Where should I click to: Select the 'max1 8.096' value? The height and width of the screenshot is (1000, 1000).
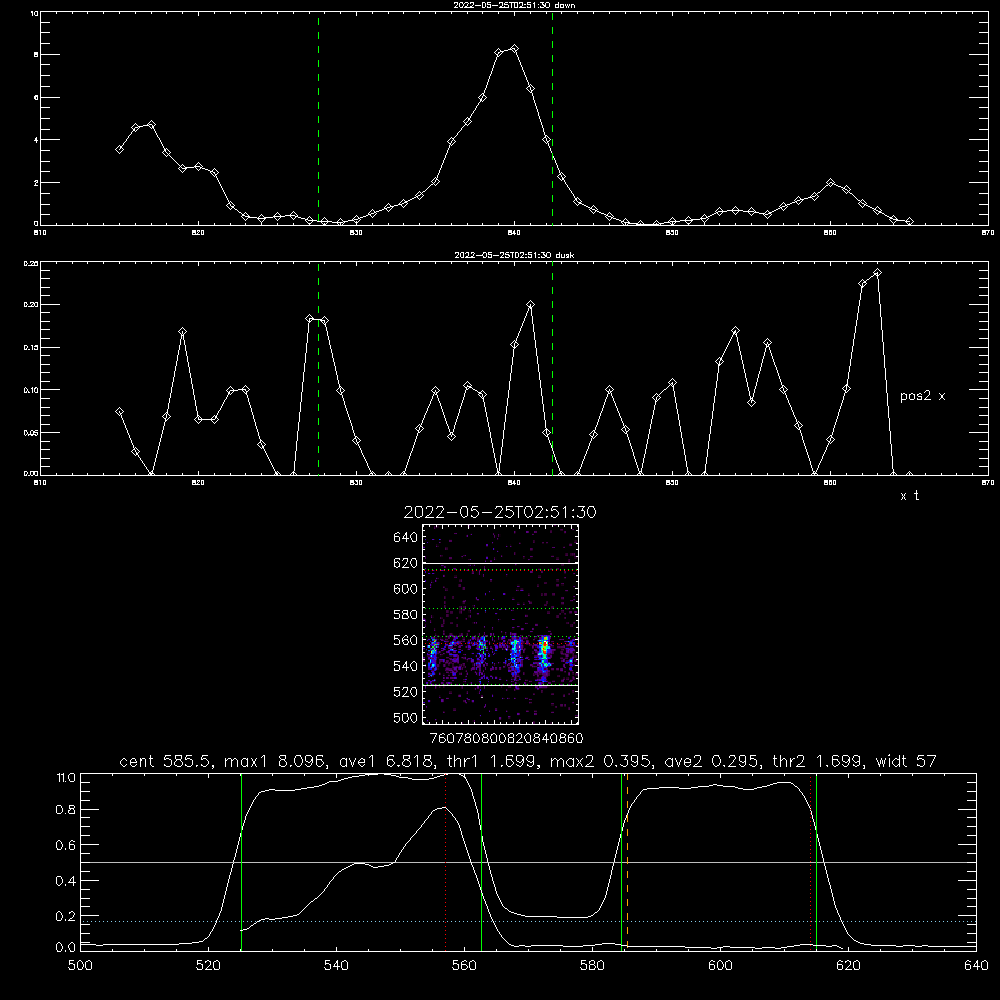(276, 761)
